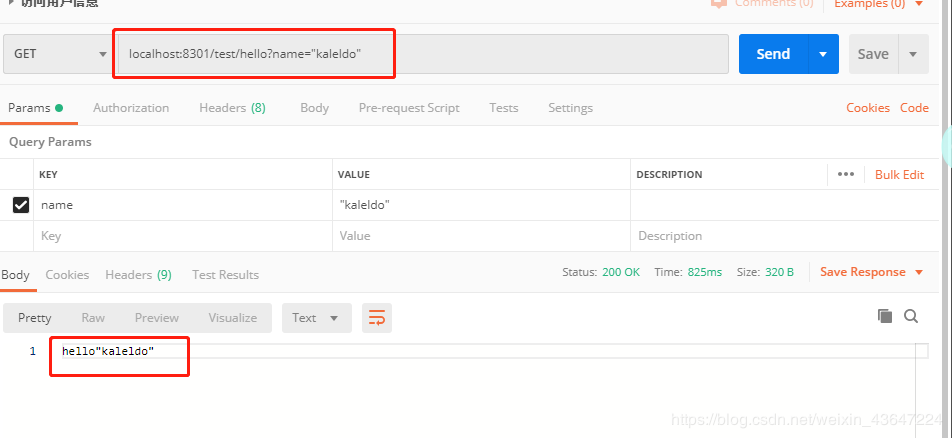Viewport: 952px width, 438px height.
Task: Toggle line wrap icon in response toolbar
Action: point(377,318)
